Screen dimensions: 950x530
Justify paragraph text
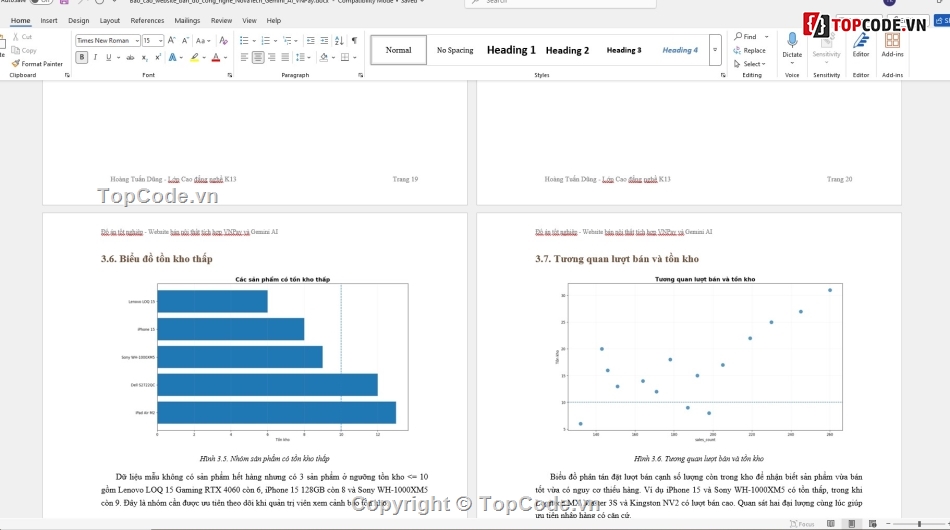pyautogui.click(x=285, y=58)
